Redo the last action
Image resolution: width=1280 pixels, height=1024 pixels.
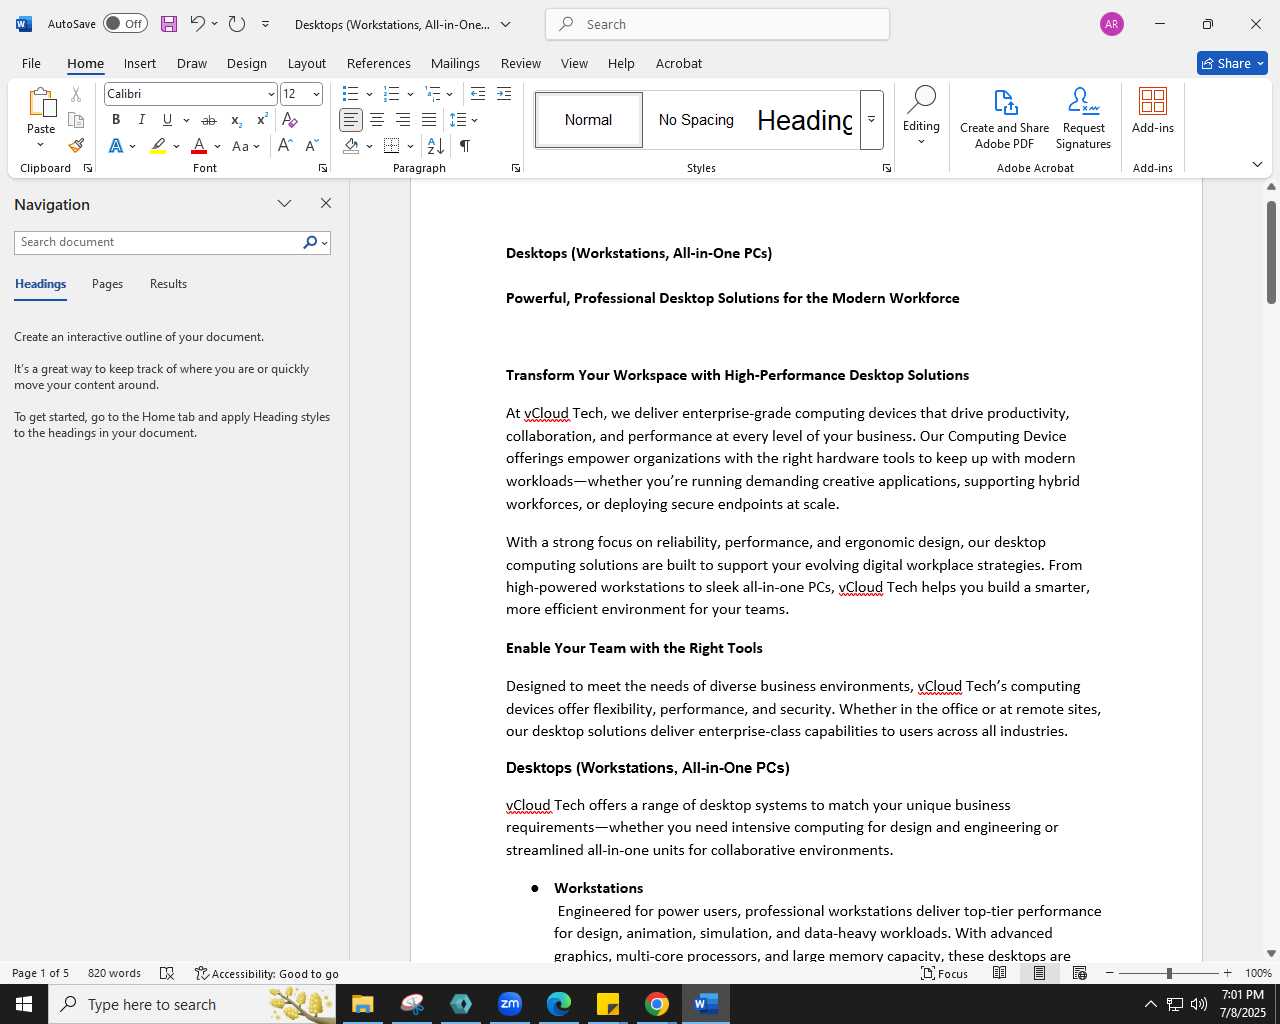click(x=237, y=24)
